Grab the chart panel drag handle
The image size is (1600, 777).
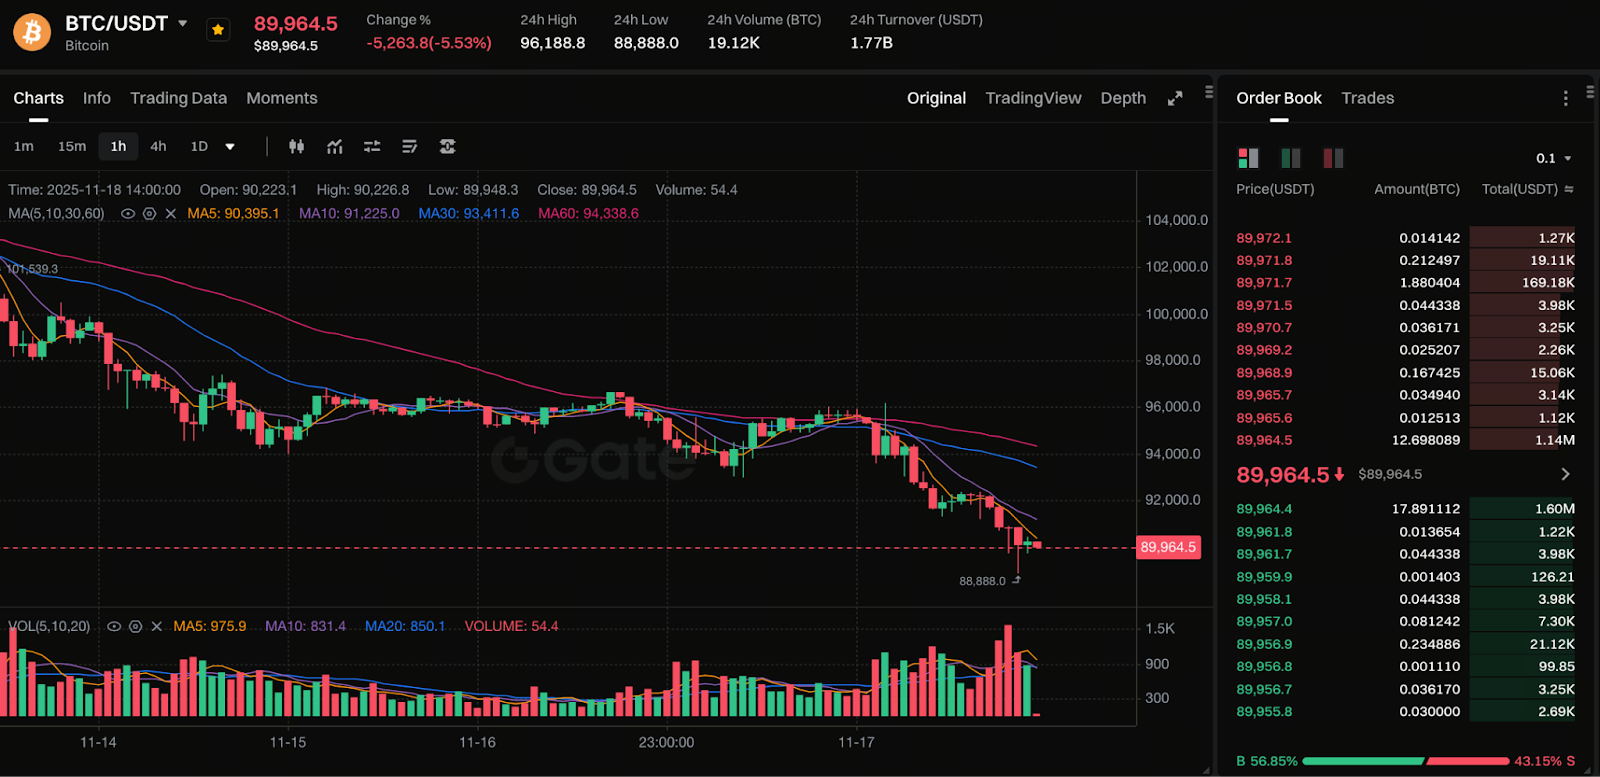1209,92
